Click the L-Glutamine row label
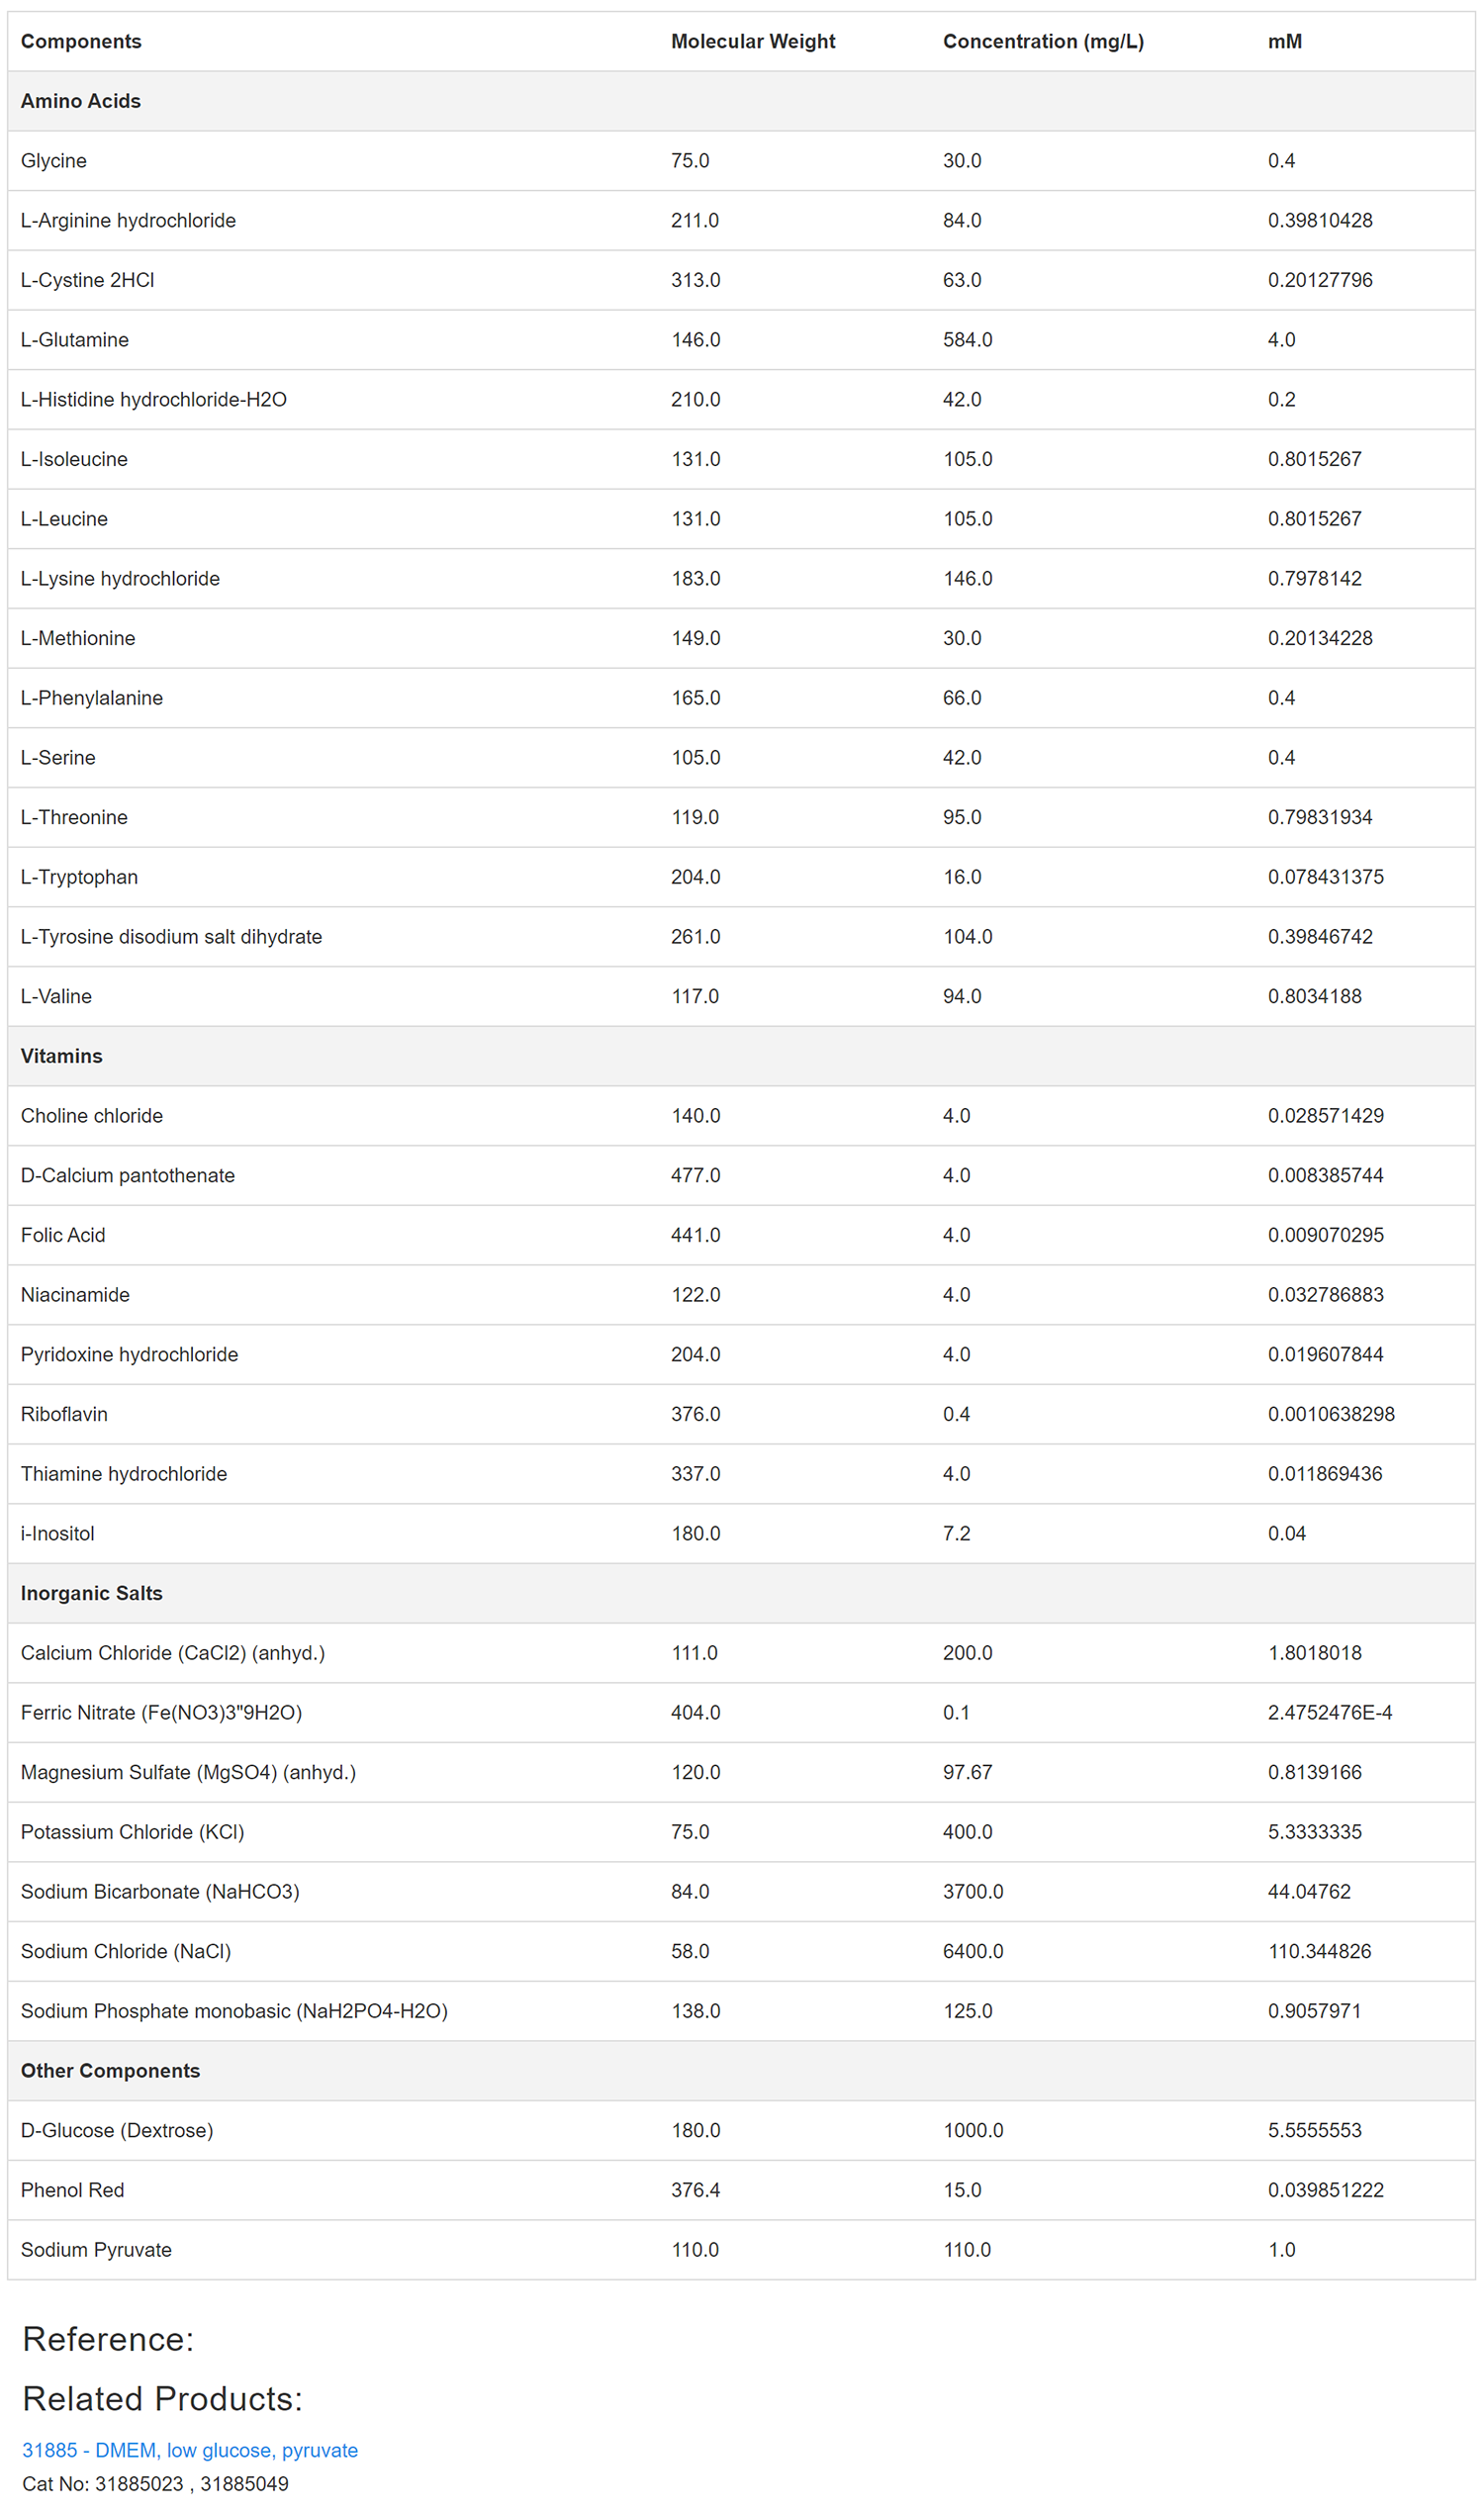1484x2510 pixels. point(75,340)
